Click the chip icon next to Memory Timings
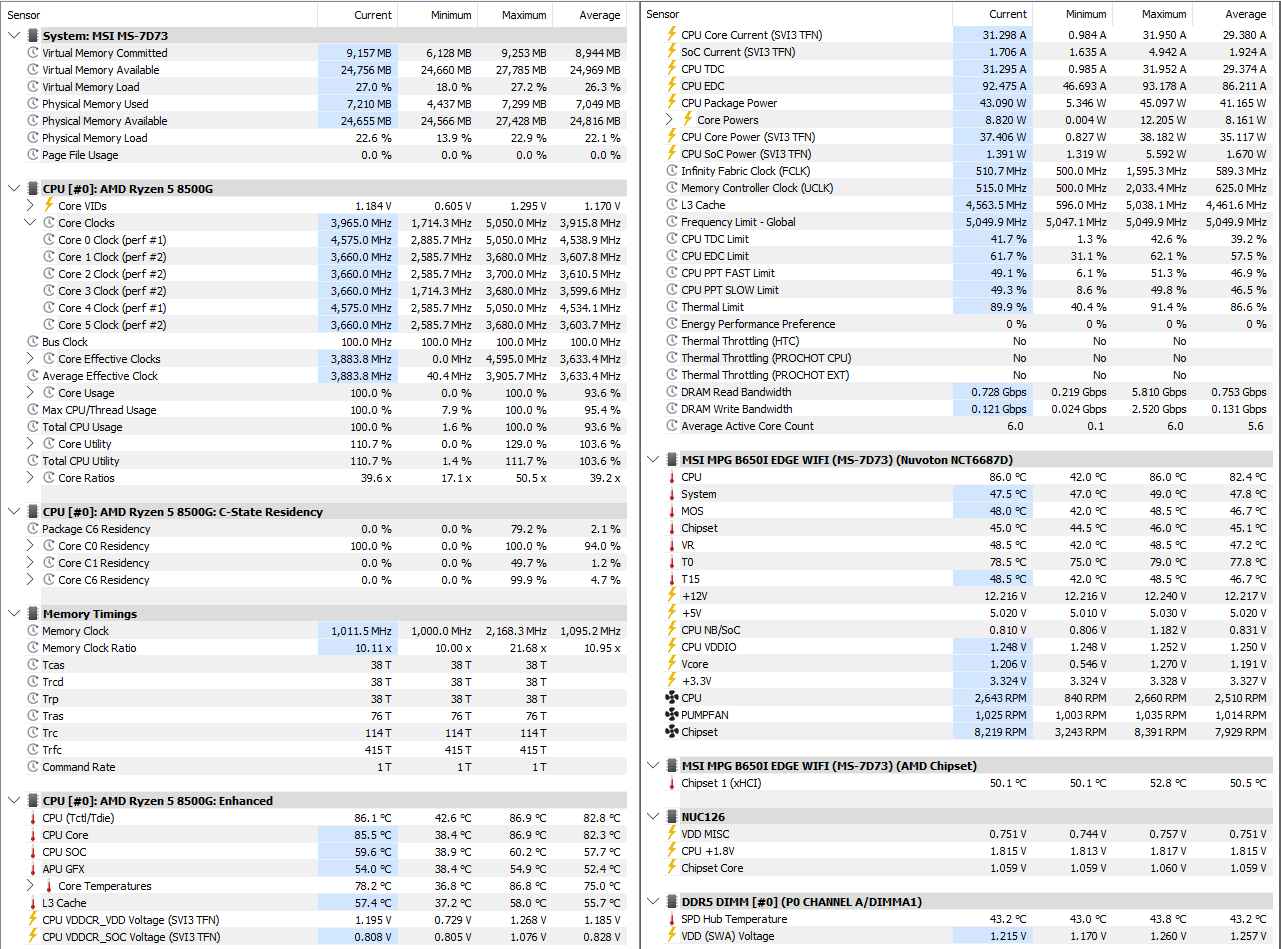Image resolution: width=1281 pixels, height=949 pixels. tap(32, 614)
